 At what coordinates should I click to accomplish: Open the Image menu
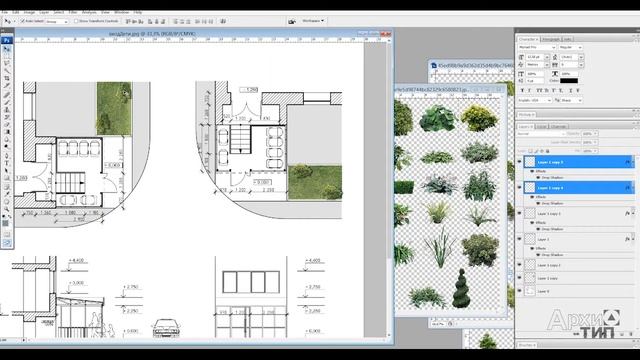point(29,12)
